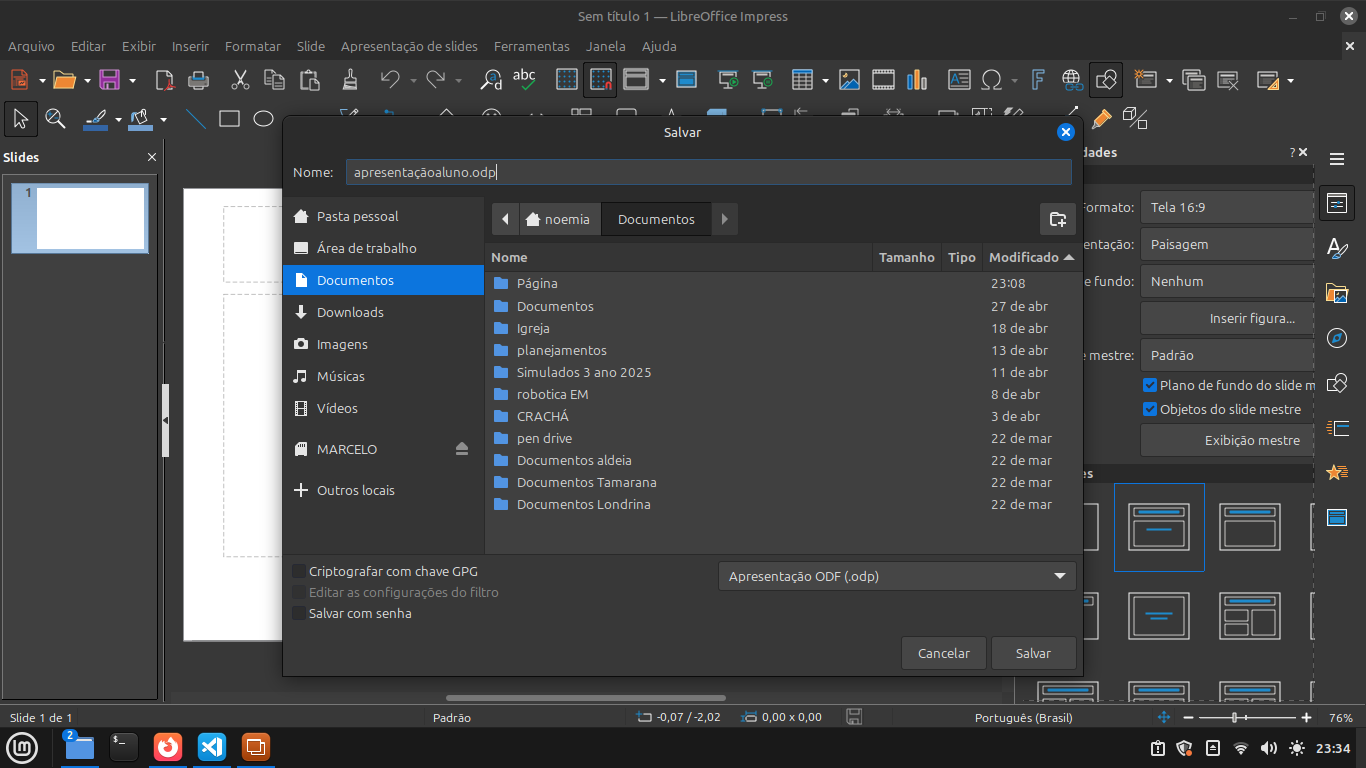Select the Zoom & Pan magnifier tool
Viewport: 1366px width, 768px height.
pos(55,119)
